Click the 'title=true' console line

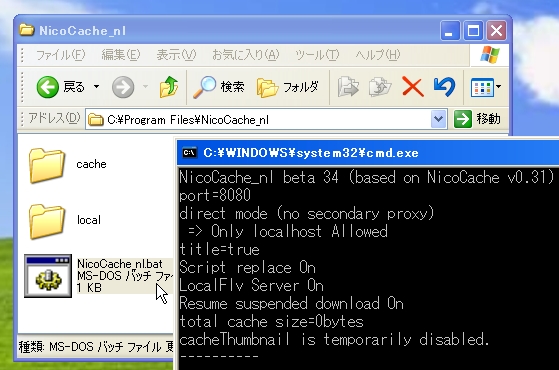[219, 250]
